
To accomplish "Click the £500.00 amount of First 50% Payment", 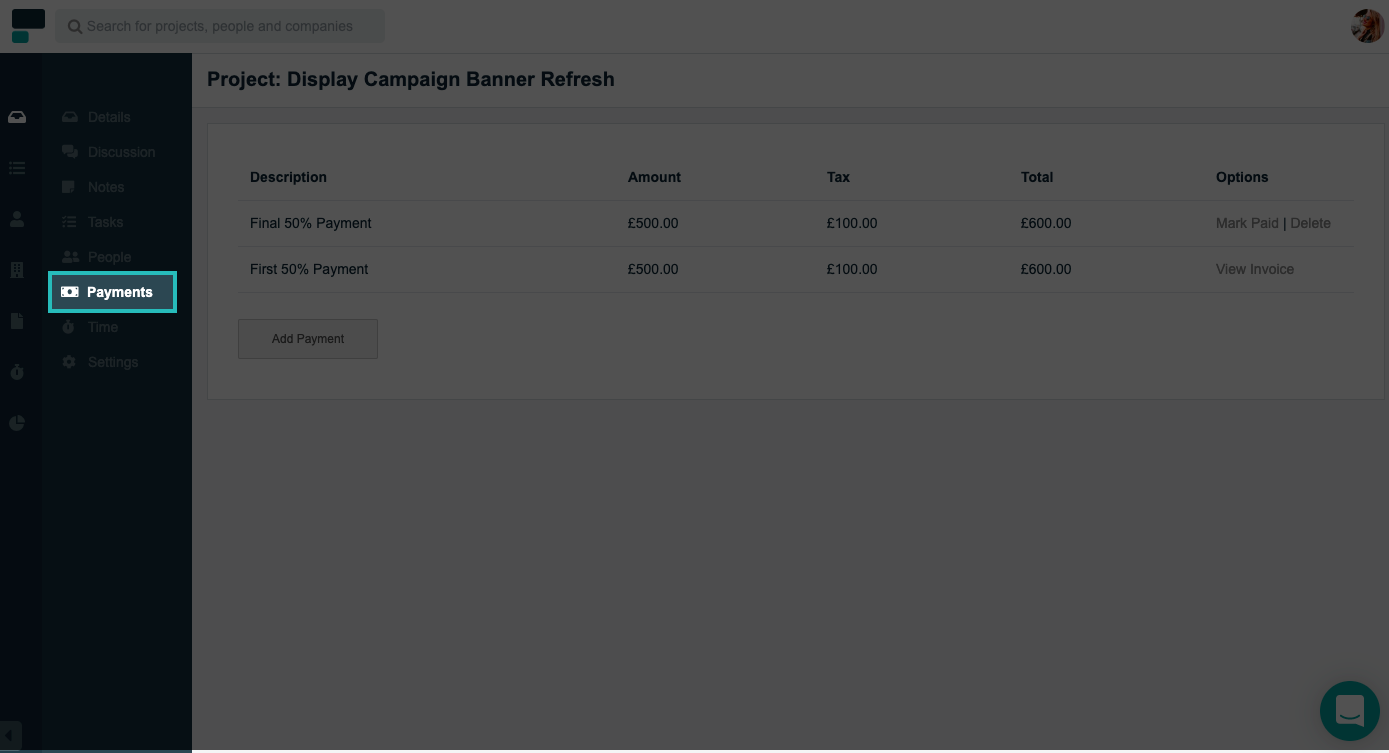I will [653, 269].
